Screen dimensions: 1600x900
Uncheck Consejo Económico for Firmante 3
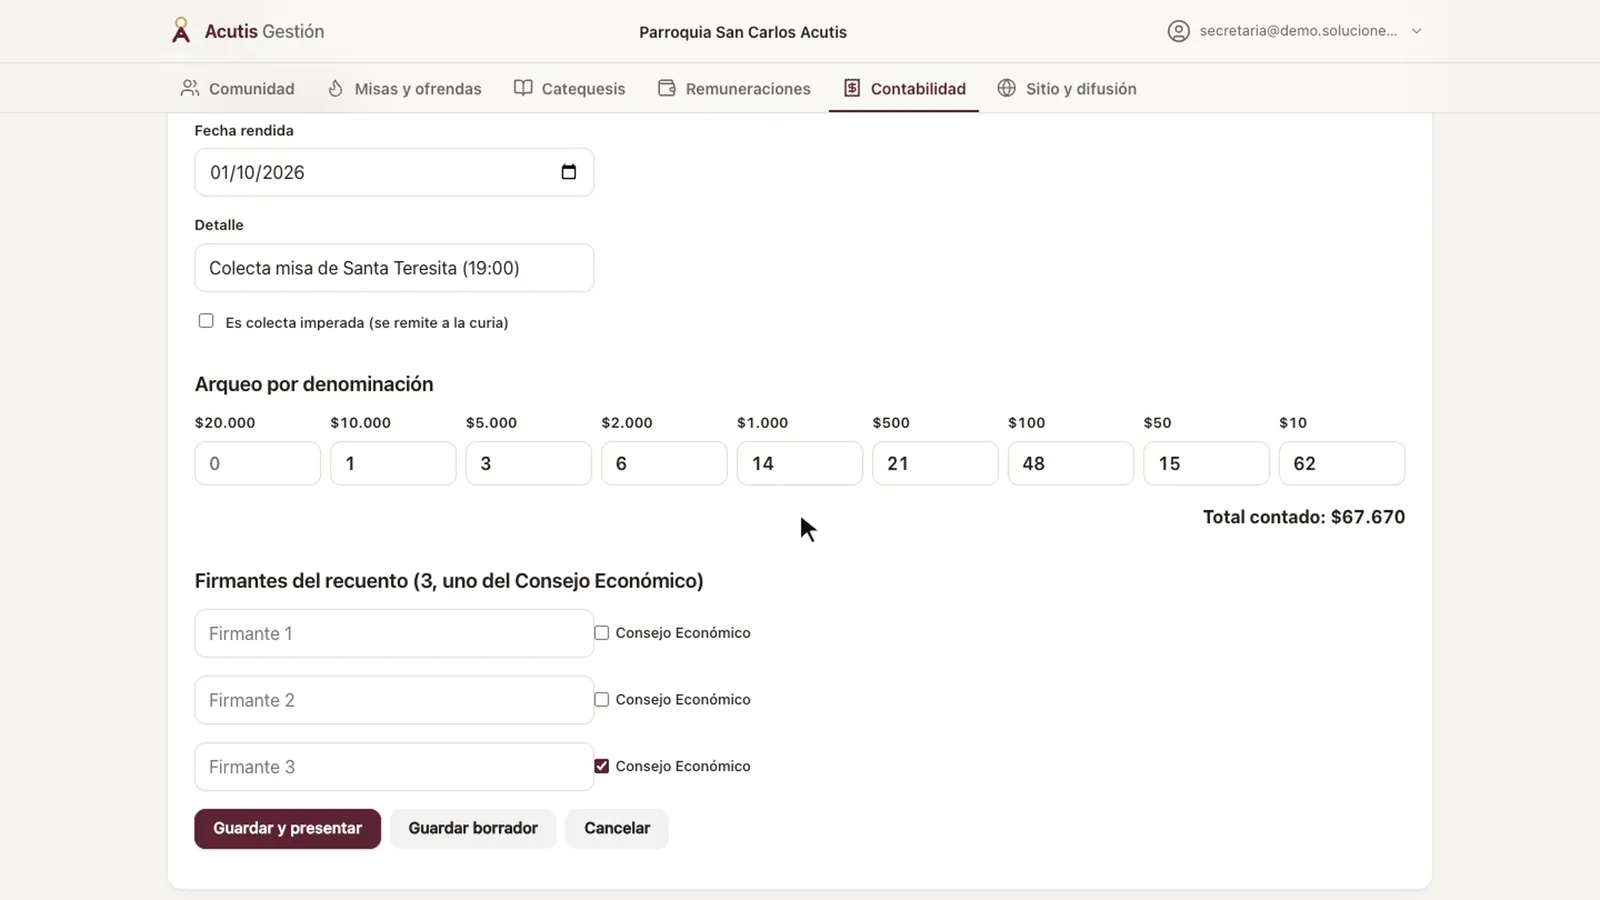(x=601, y=766)
